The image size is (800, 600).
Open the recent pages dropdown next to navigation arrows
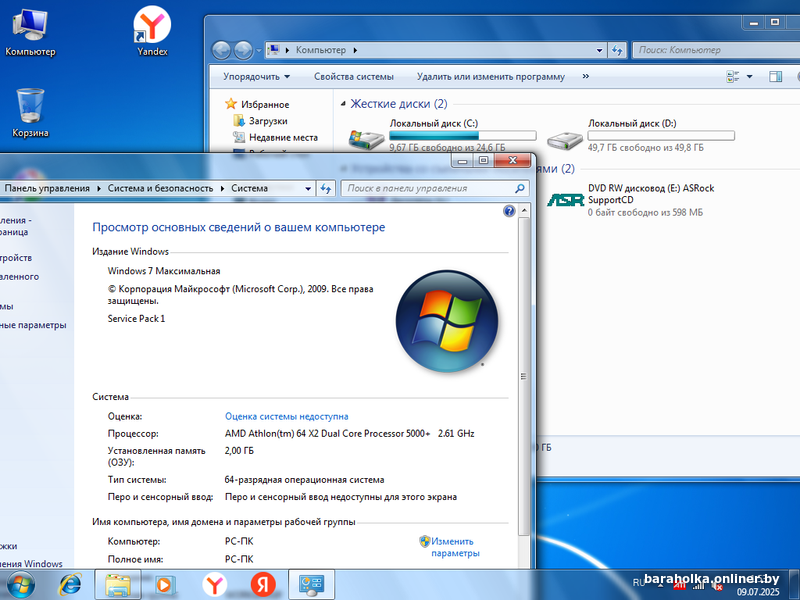point(259,50)
